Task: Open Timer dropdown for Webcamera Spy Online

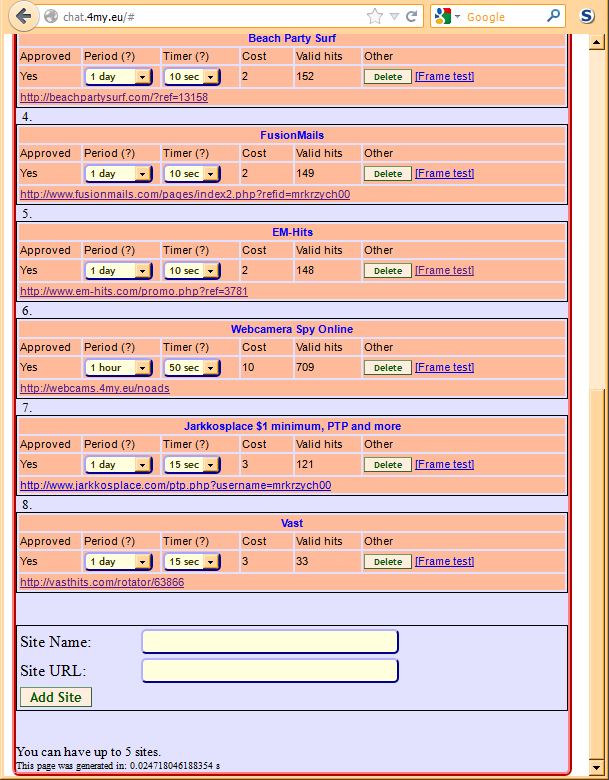Action: click(192, 368)
